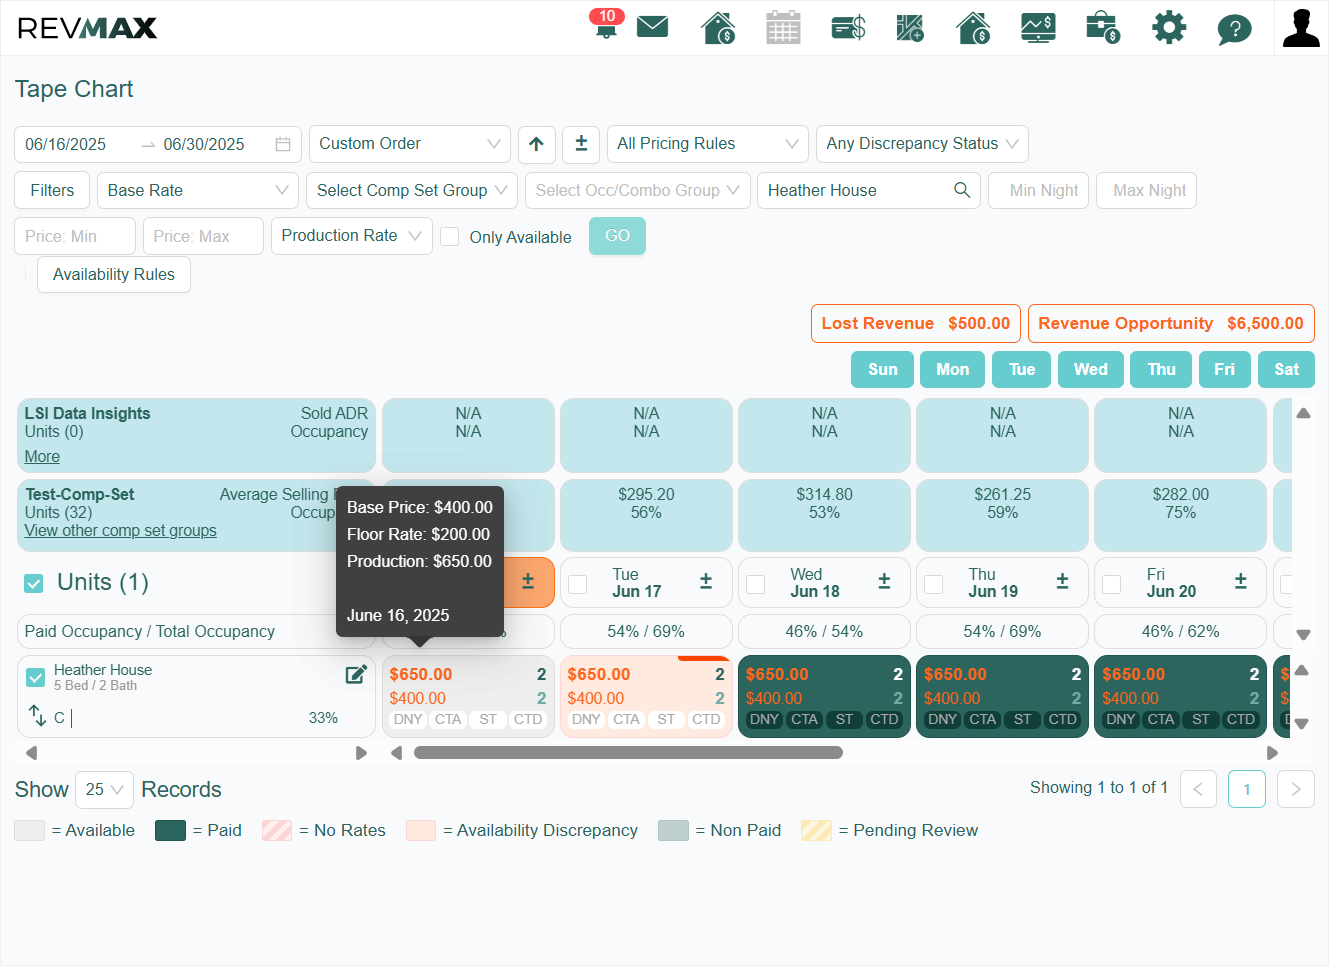Open the mail envelope icon

[x=652, y=27]
